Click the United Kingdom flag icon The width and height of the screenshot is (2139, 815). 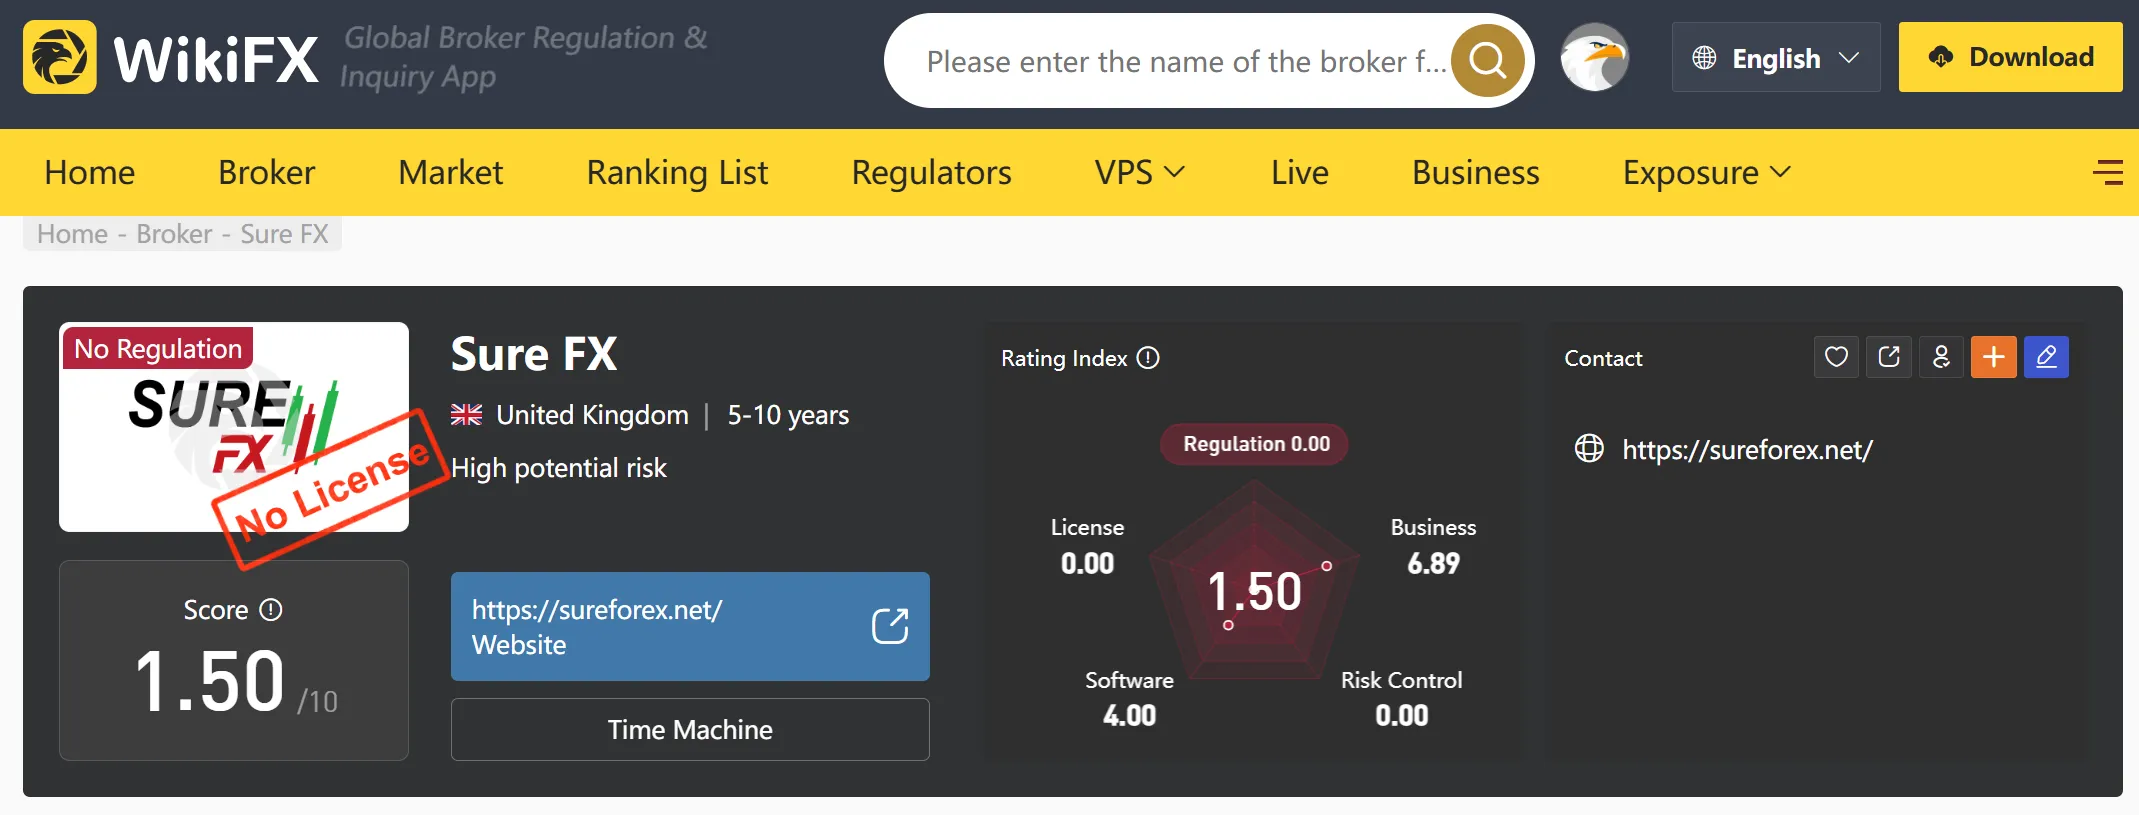(466, 415)
